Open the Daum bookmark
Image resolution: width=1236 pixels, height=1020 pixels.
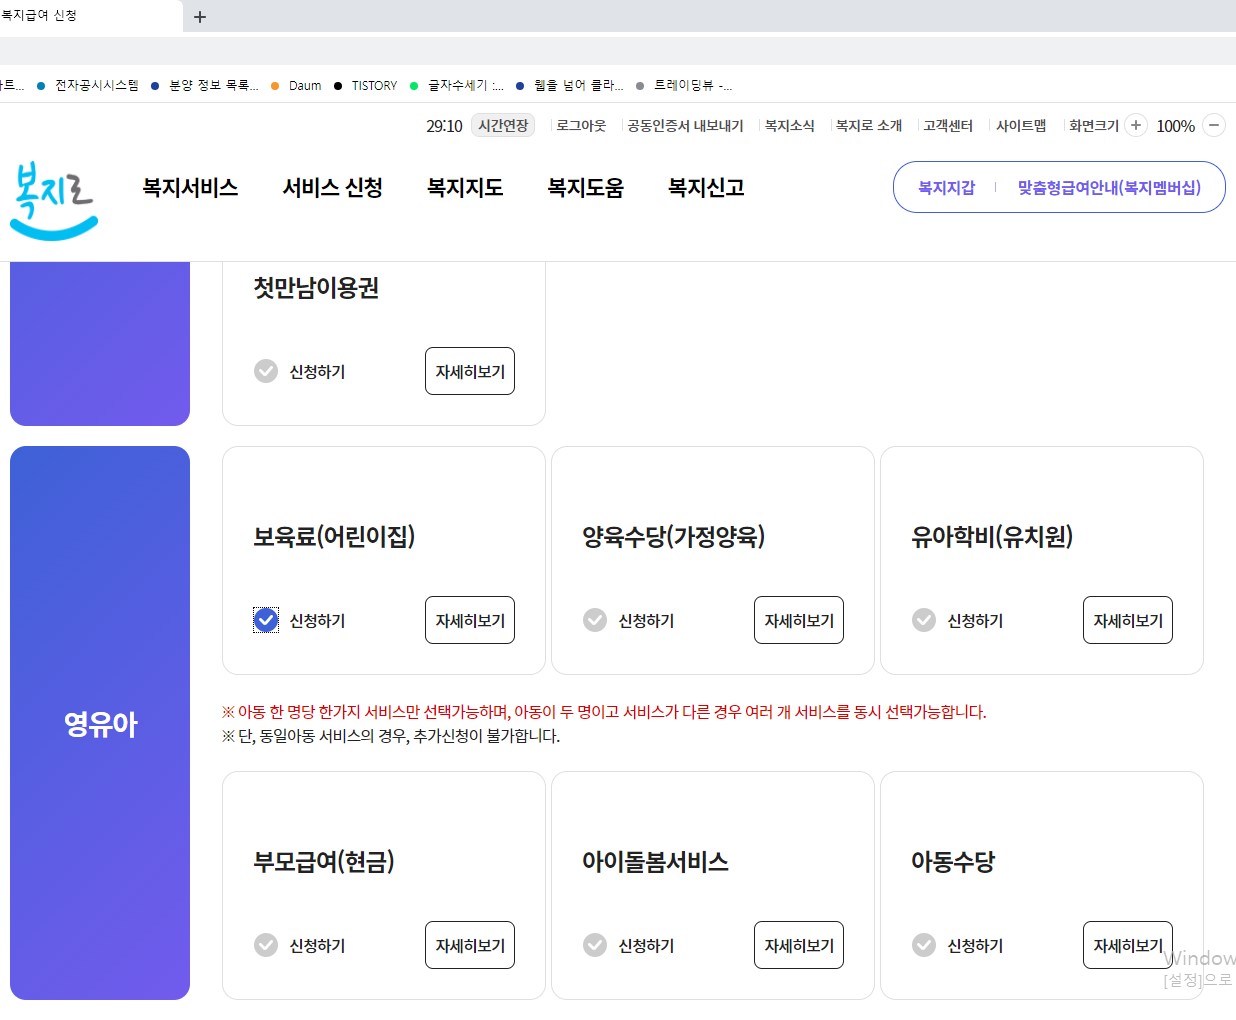[x=296, y=86]
